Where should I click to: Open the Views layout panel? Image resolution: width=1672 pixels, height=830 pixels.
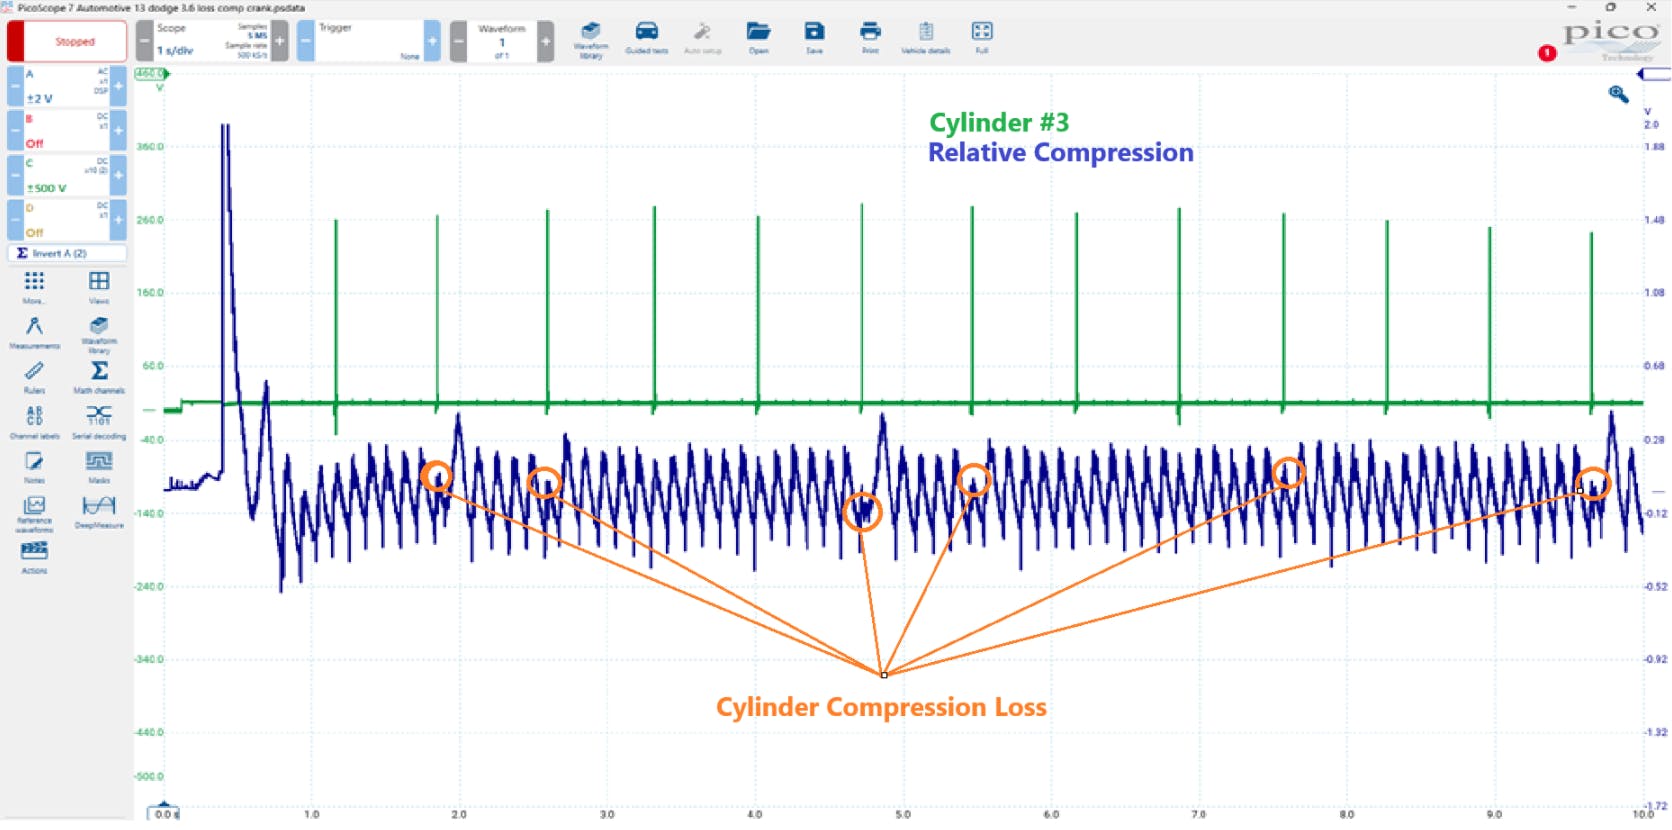[x=99, y=286]
